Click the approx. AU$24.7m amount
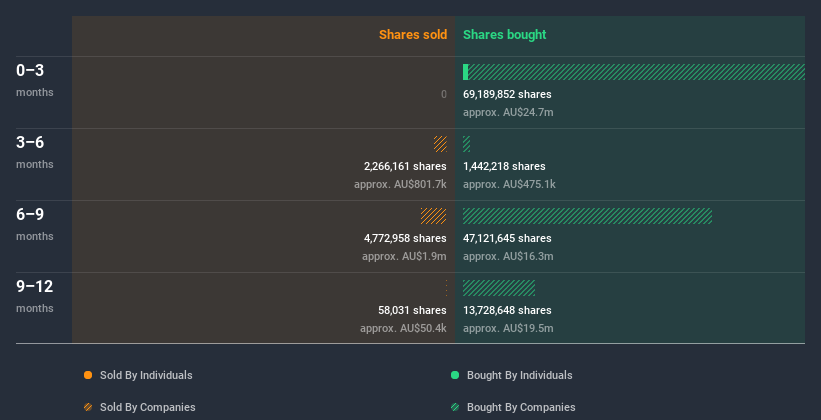The width and height of the screenshot is (821, 420). (x=508, y=113)
